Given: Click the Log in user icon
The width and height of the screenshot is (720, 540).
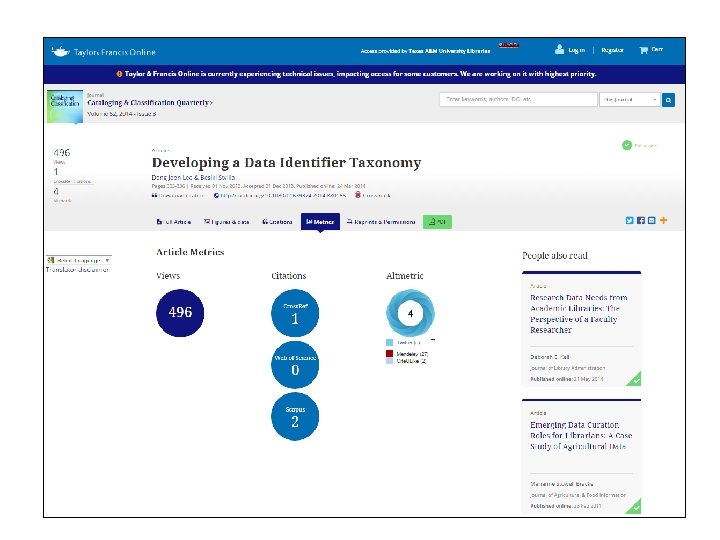Looking at the screenshot, I should tap(559, 49).
